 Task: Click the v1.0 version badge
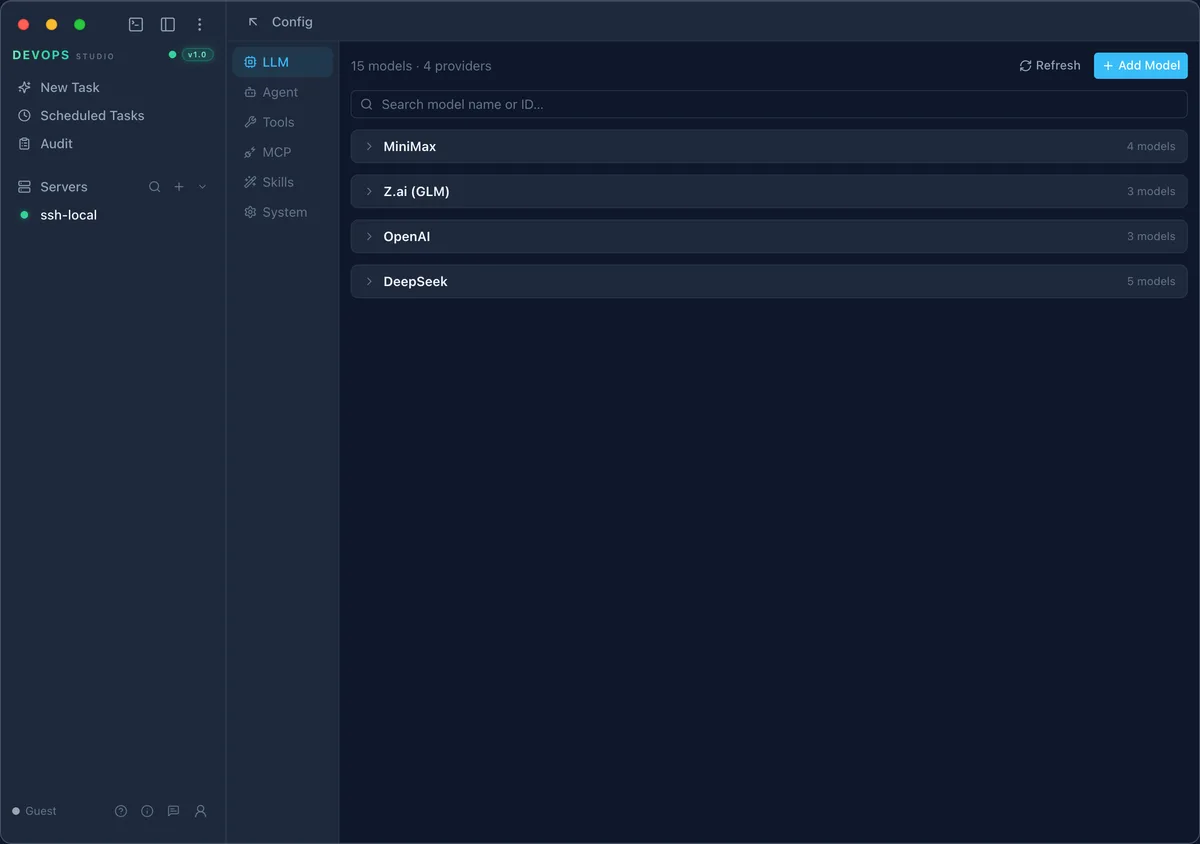[x=197, y=55]
